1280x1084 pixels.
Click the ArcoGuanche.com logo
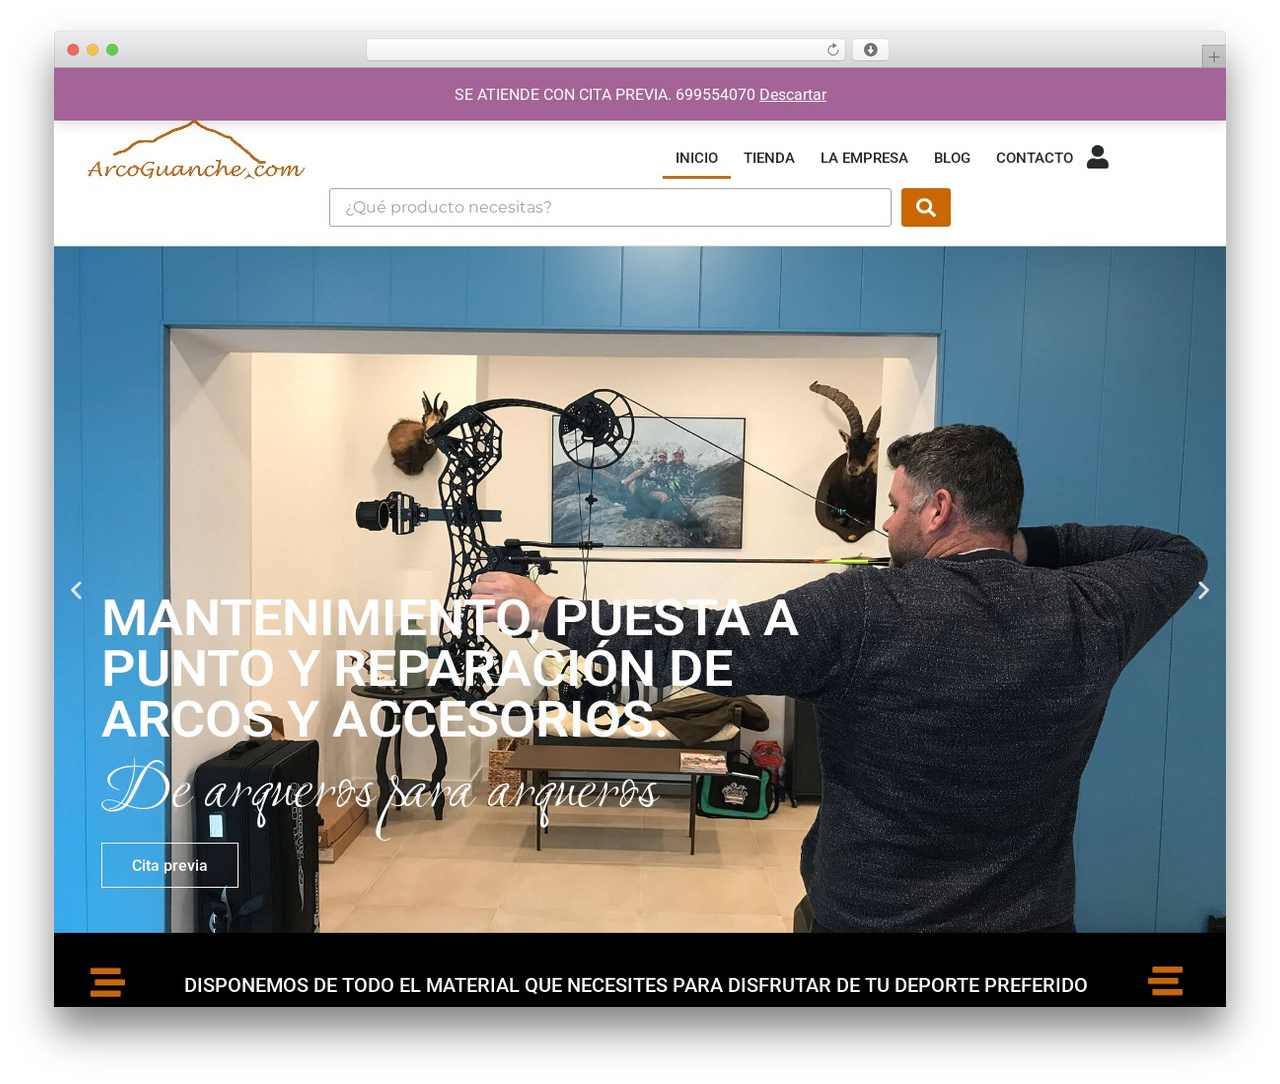pyautogui.click(x=196, y=151)
